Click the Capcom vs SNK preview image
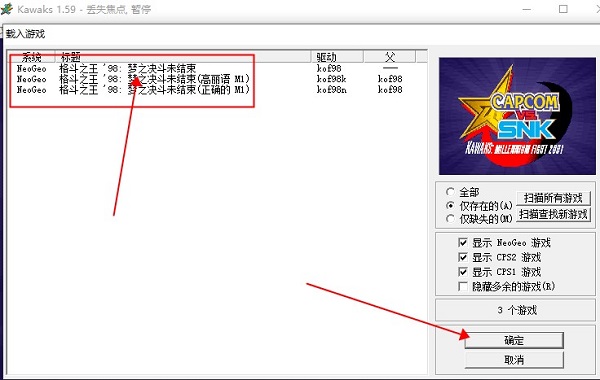The image size is (600, 380). pyautogui.click(x=517, y=116)
